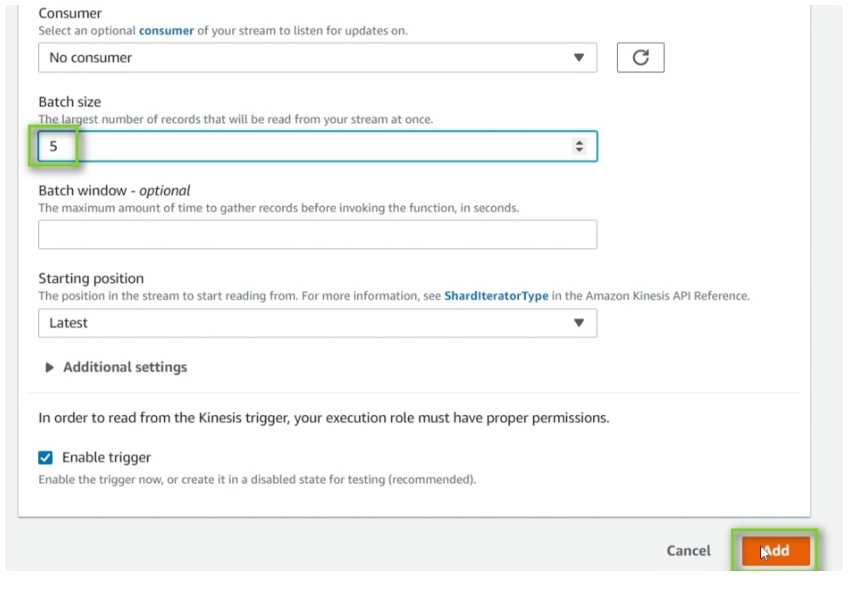This screenshot has height=589, width=852.
Task: Click the Consumer dropdown arrow icon
Action: click(x=579, y=58)
